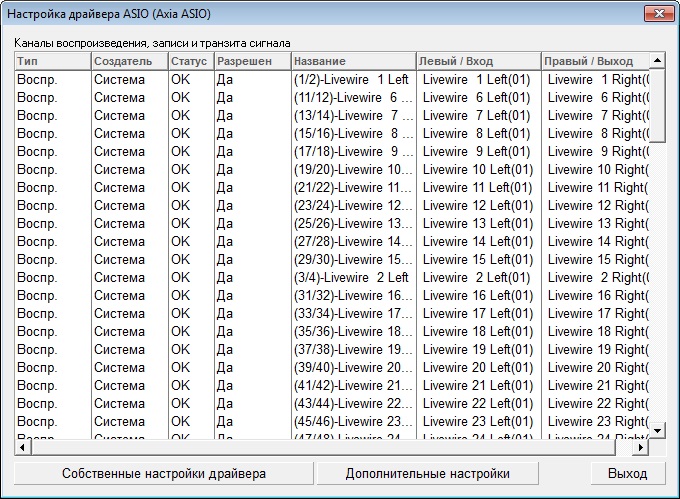680x499 pixels.
Task: Click the cell Livewire 22 Left(01)
Action: [478, 403]
